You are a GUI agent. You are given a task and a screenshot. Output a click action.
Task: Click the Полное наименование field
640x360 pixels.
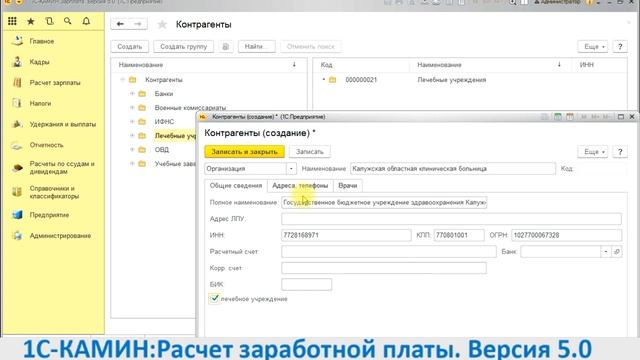384,202
